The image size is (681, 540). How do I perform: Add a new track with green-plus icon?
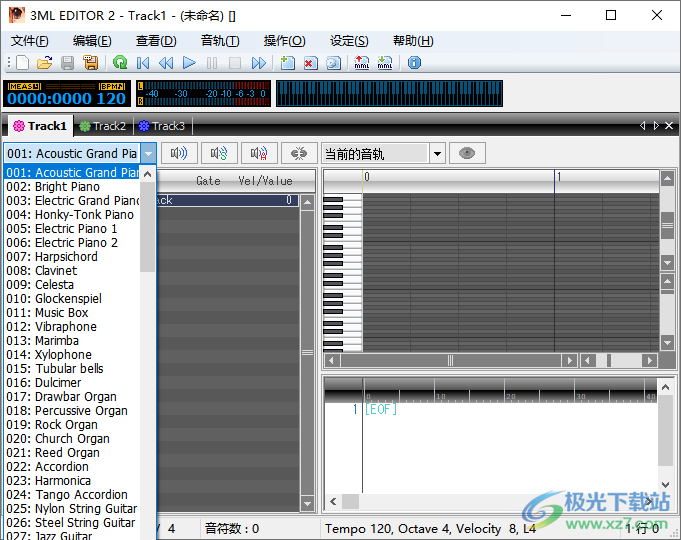tap(287, 63)
